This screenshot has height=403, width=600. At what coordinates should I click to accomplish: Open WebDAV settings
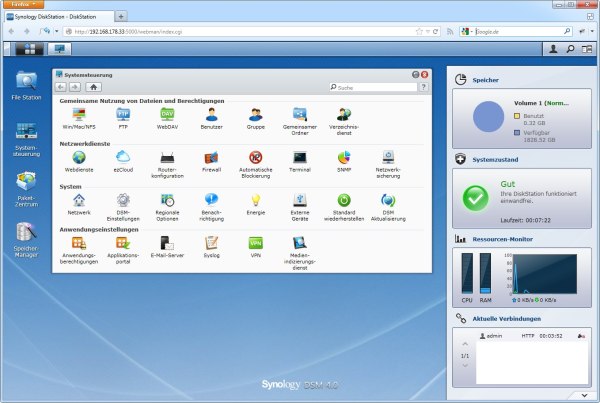(168, 118)
